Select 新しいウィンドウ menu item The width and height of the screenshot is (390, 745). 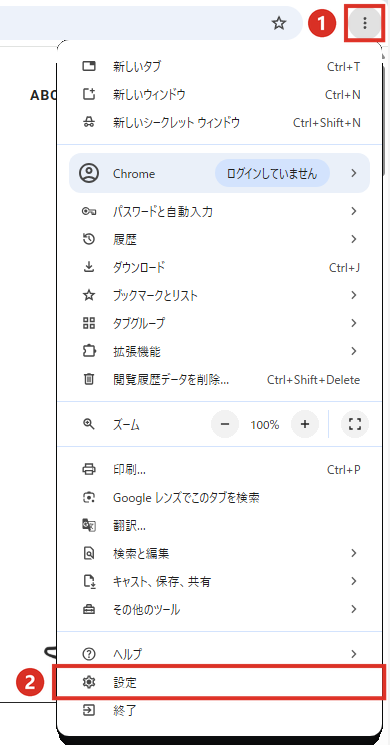(x=219, y=95)
